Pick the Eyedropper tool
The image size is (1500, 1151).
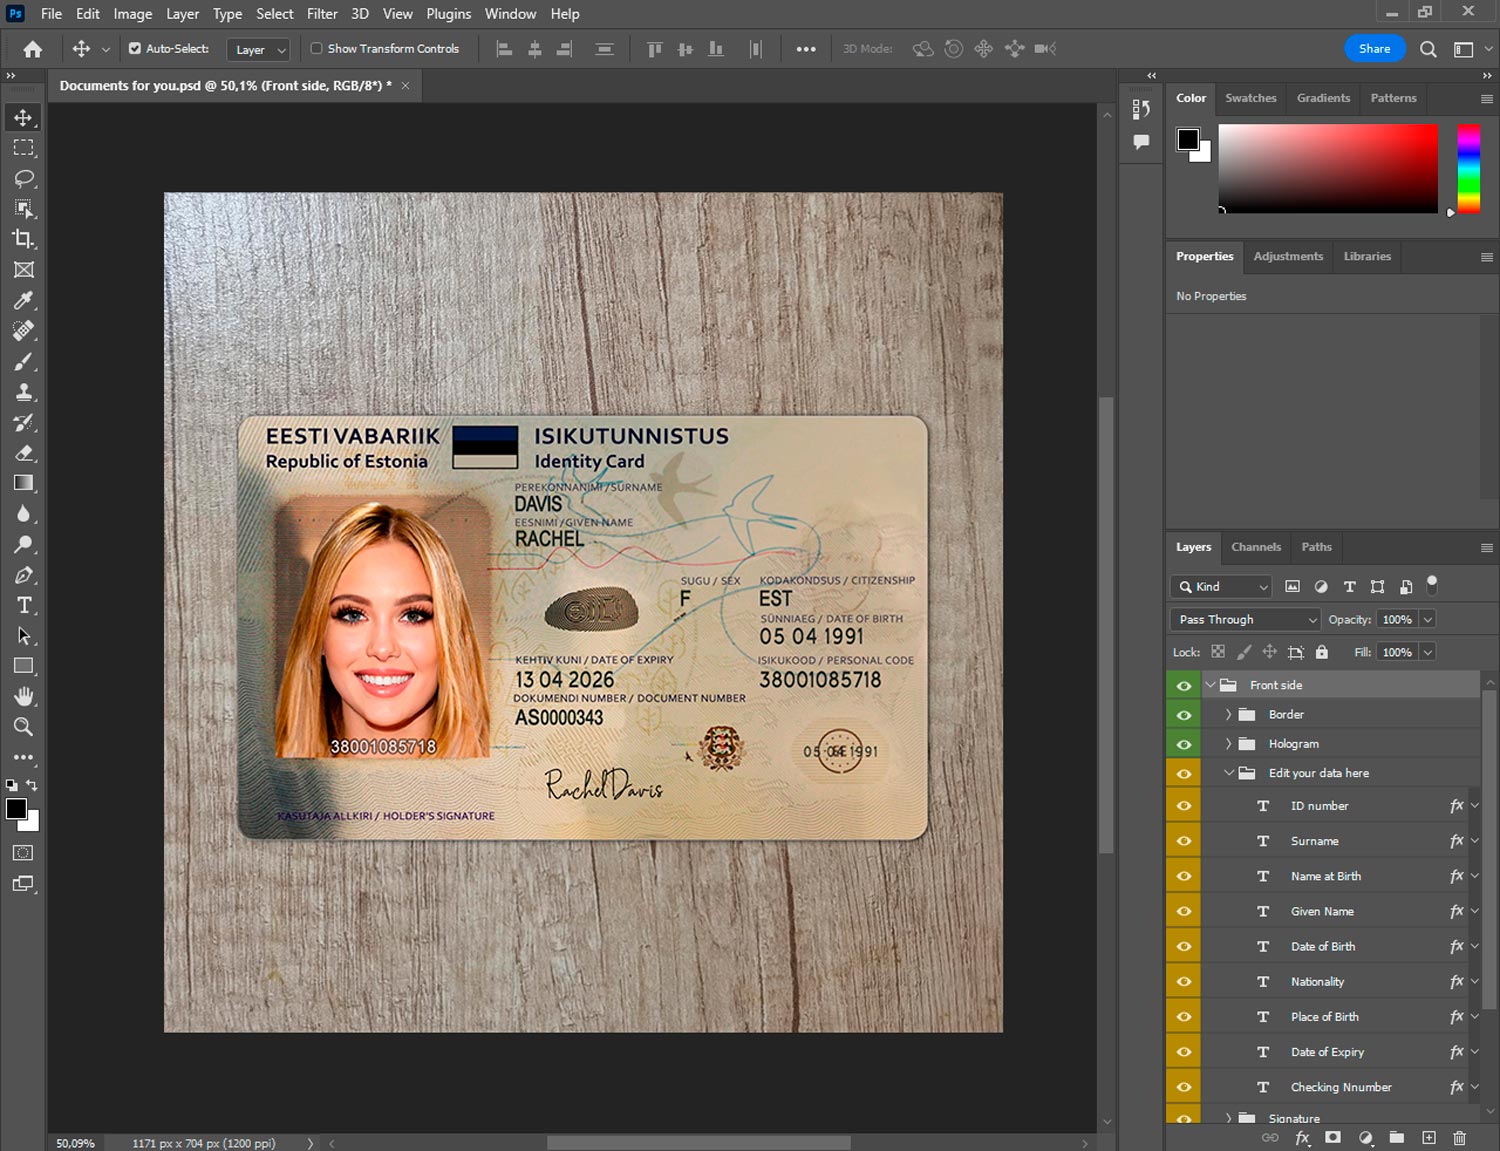click(x=24, y=300)
